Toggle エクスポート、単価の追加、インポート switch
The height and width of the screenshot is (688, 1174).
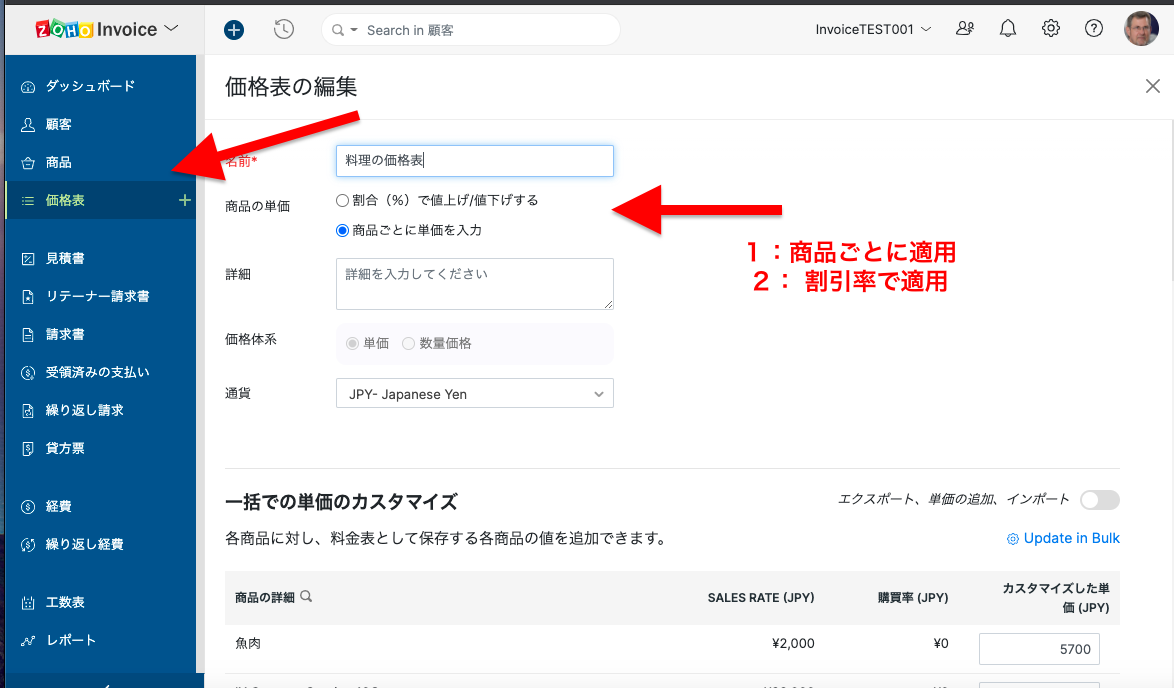[1099, 500]
